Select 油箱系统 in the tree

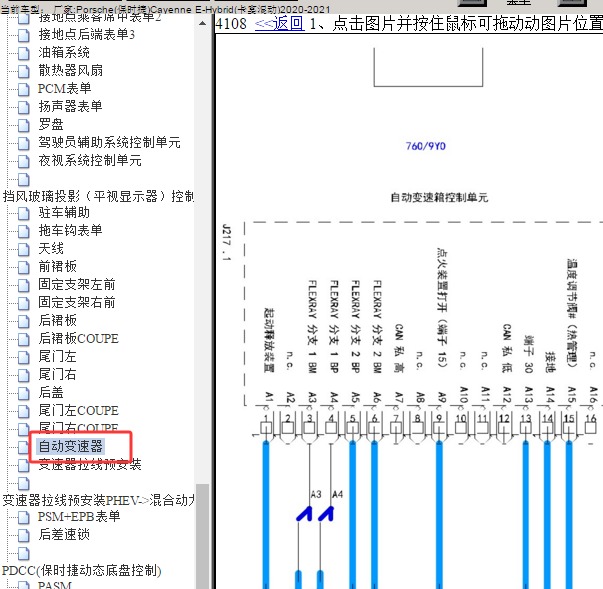64,53
